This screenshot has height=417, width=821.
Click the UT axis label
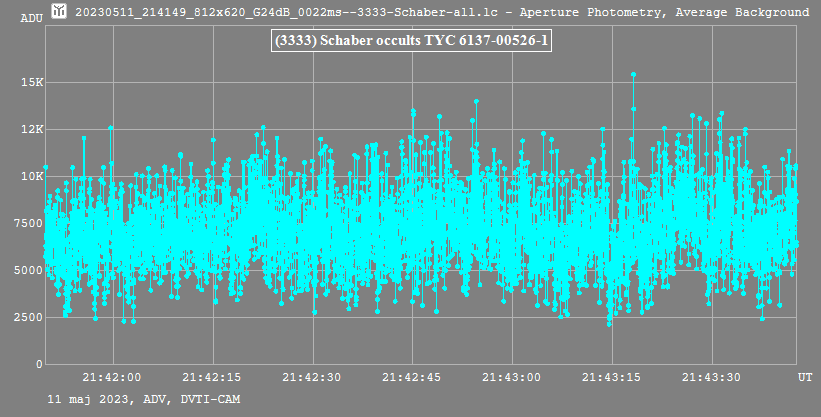click(x=805, y=377)
